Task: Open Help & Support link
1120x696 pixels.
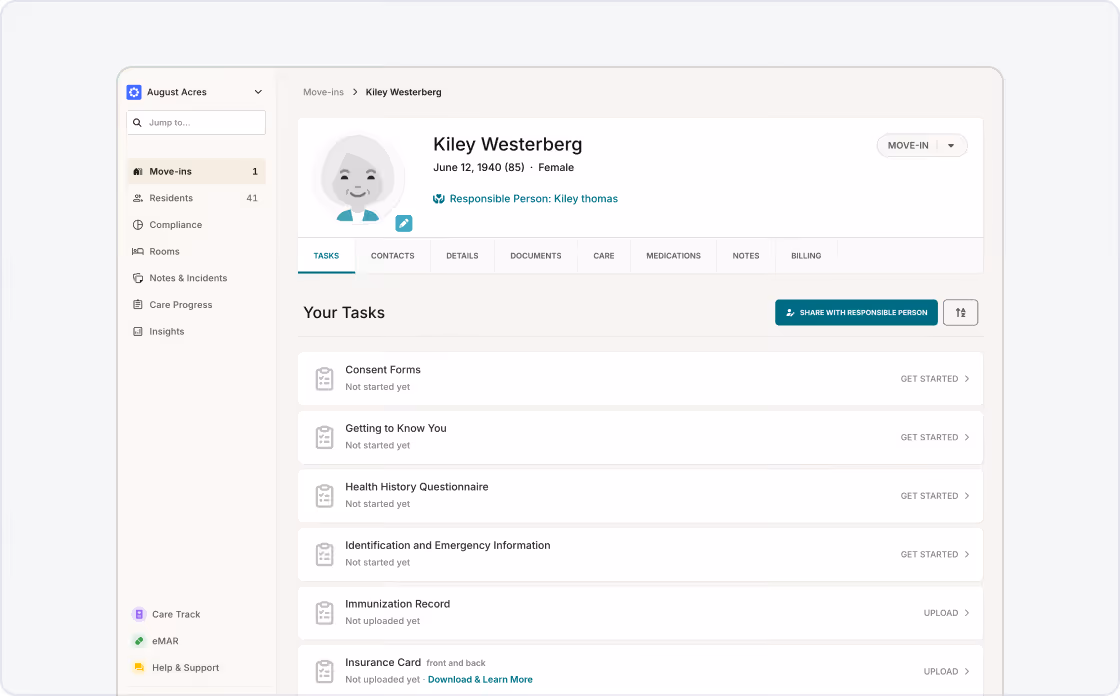Action: (186, 667)
